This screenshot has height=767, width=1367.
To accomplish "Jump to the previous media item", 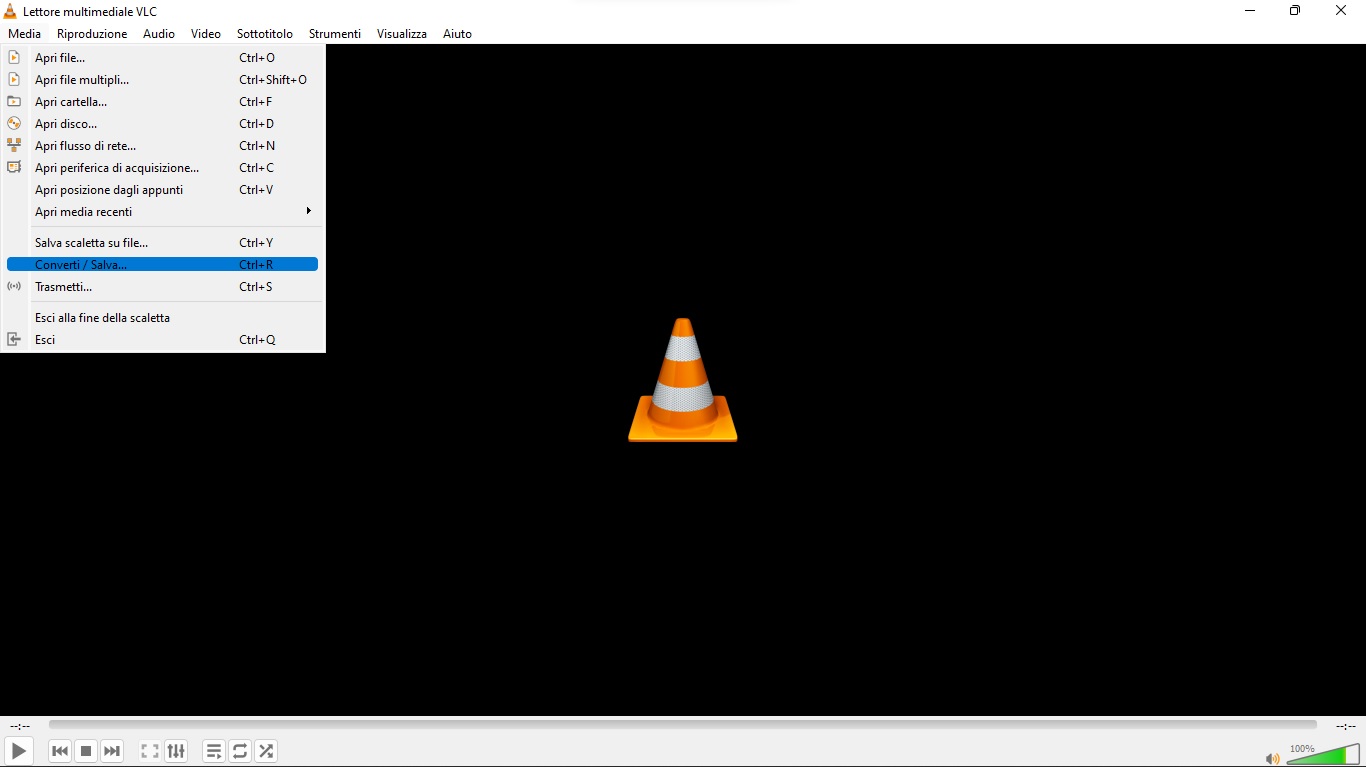I will [x=59, y=751].
